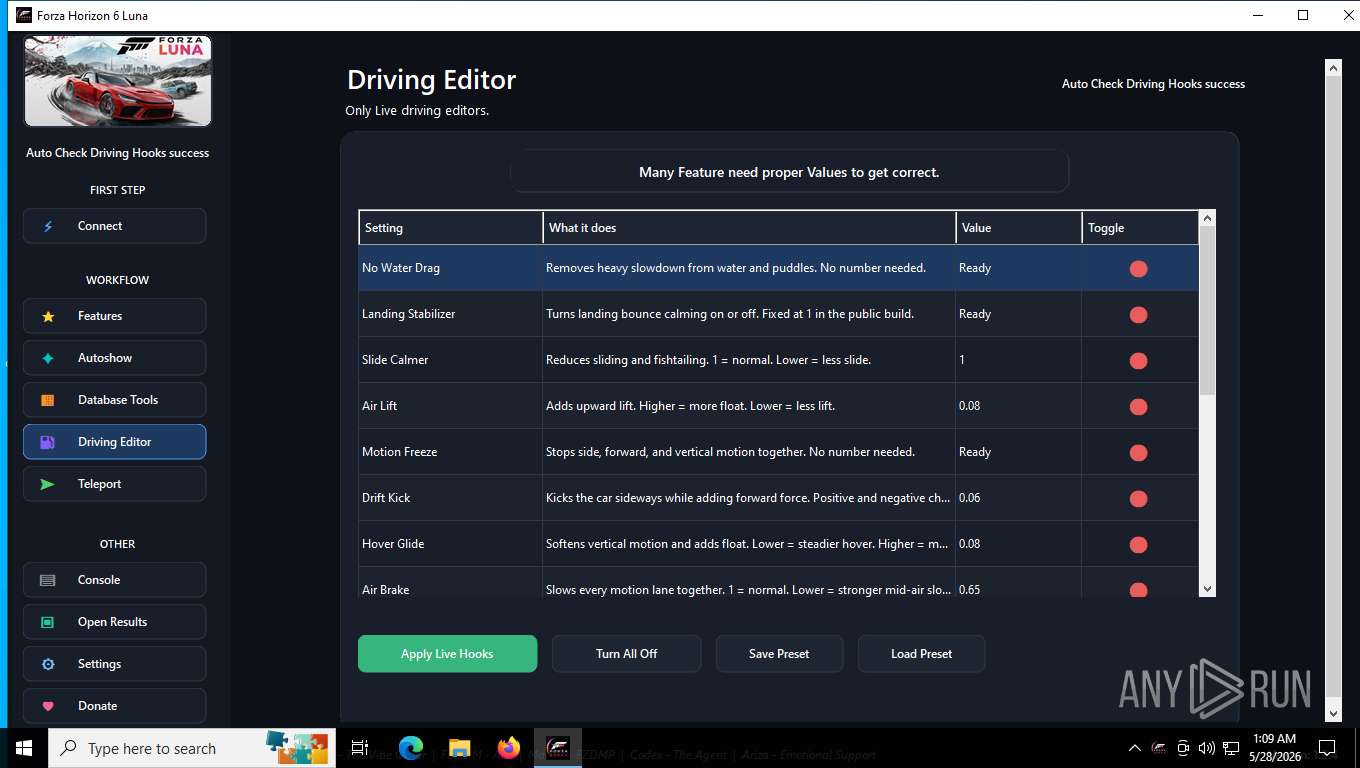Viewport: 1360px width, 768px height.
Task: Toggle Landing Stabilizer on
Action: click(x=1138, y=315)
